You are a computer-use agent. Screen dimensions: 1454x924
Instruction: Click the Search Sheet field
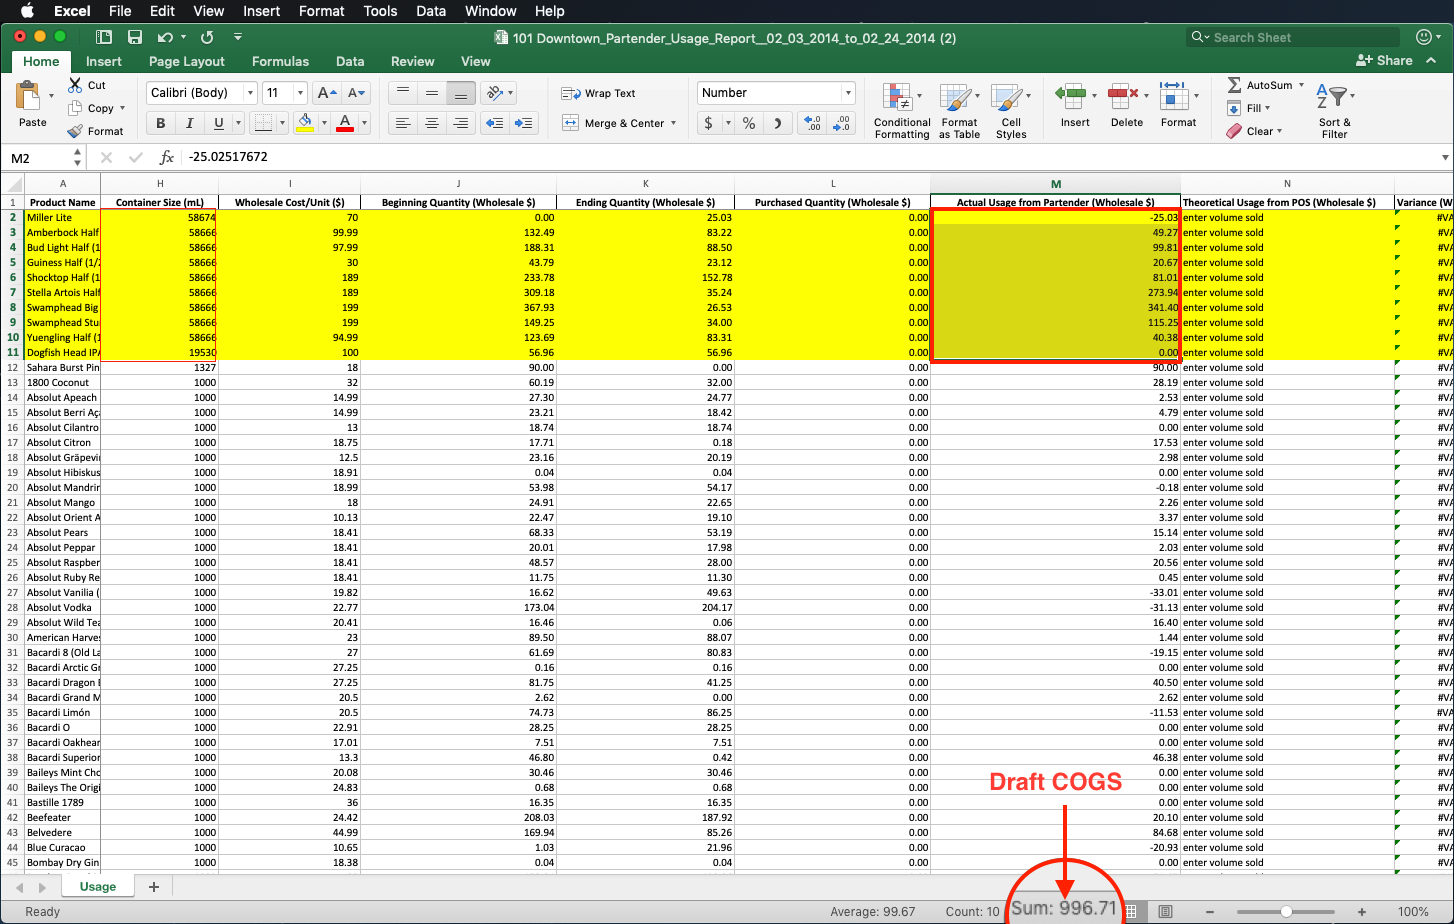click(1293, 37)
